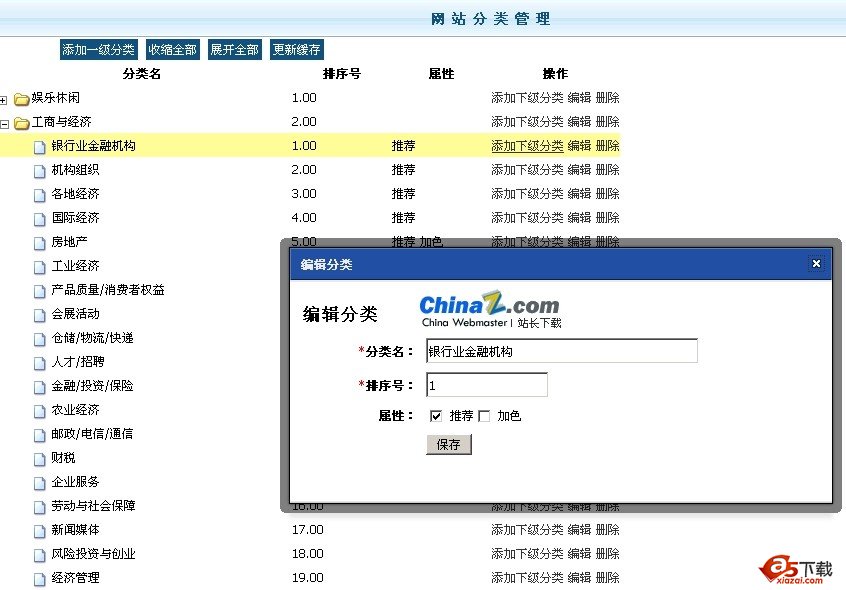Viewport: 846px width, 590px height.
Task: Click 编辑 for 工商与经济
Action: (579, 122)
